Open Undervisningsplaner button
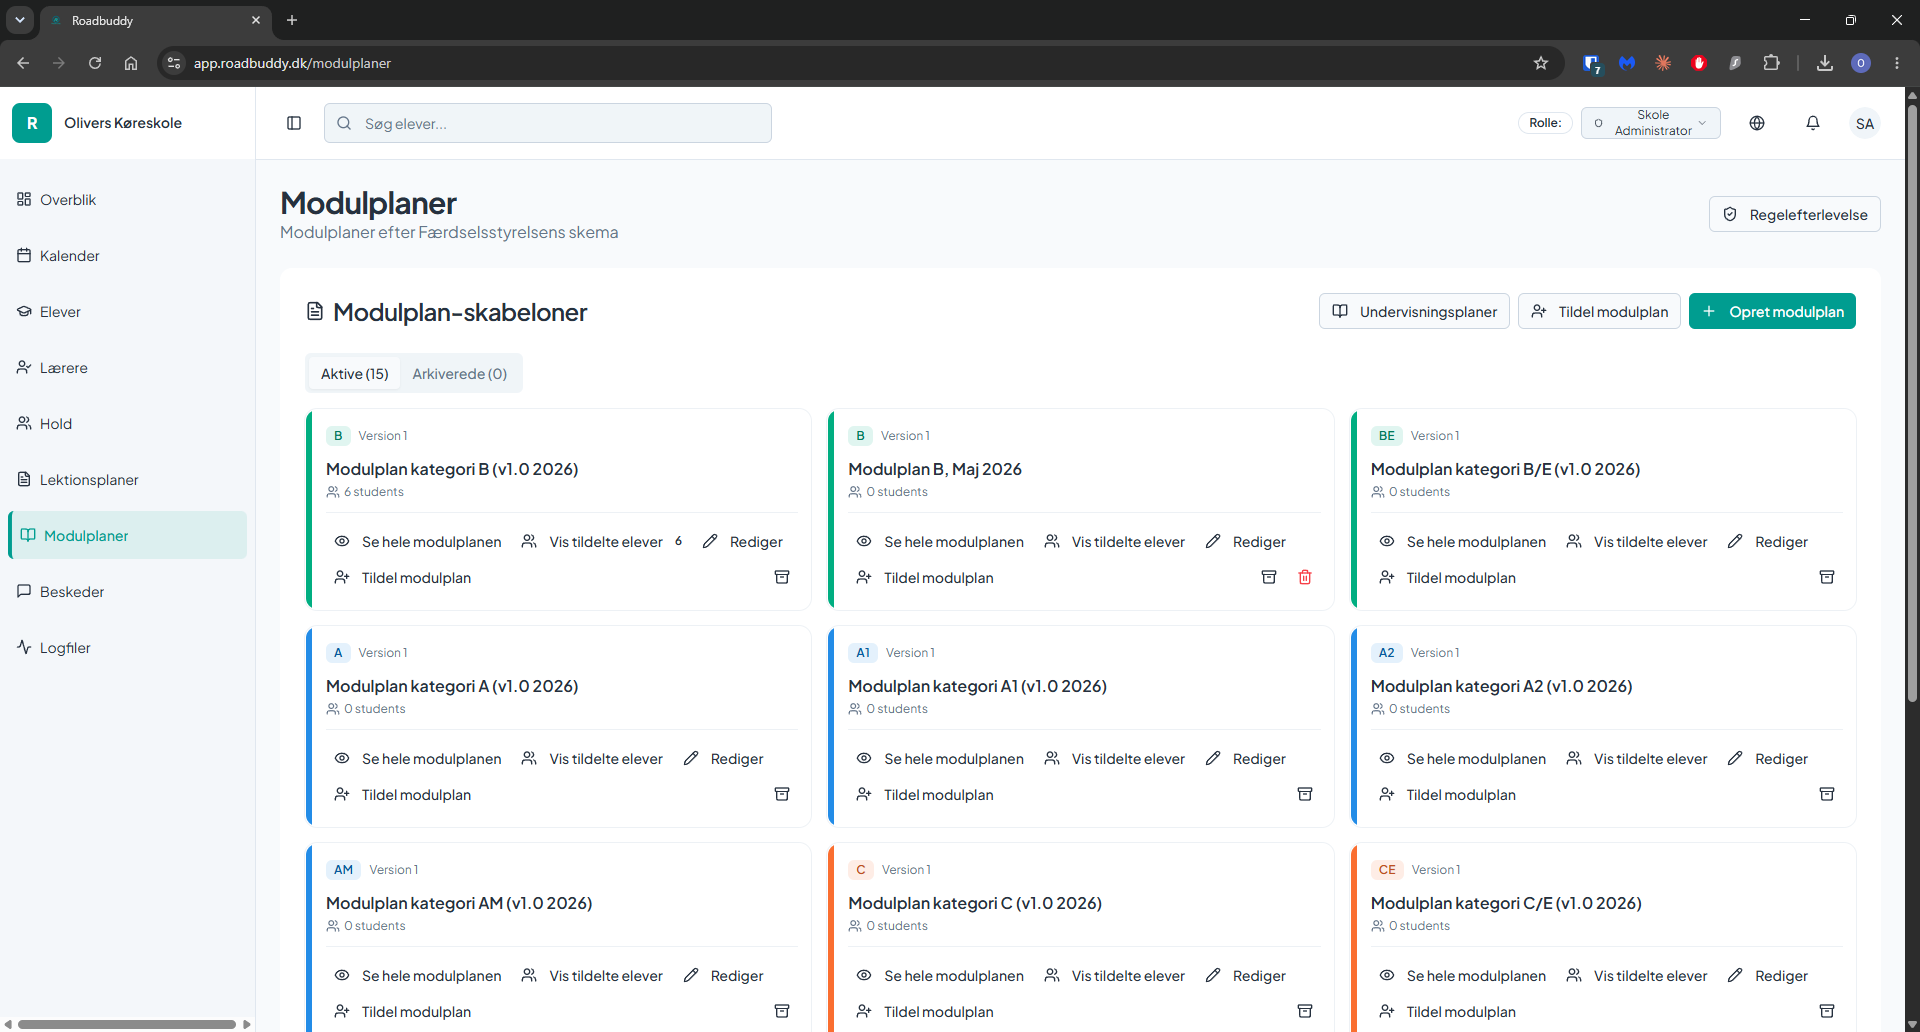The width and height of the screenshot is (1920, 1032). tap(1414, 311)
